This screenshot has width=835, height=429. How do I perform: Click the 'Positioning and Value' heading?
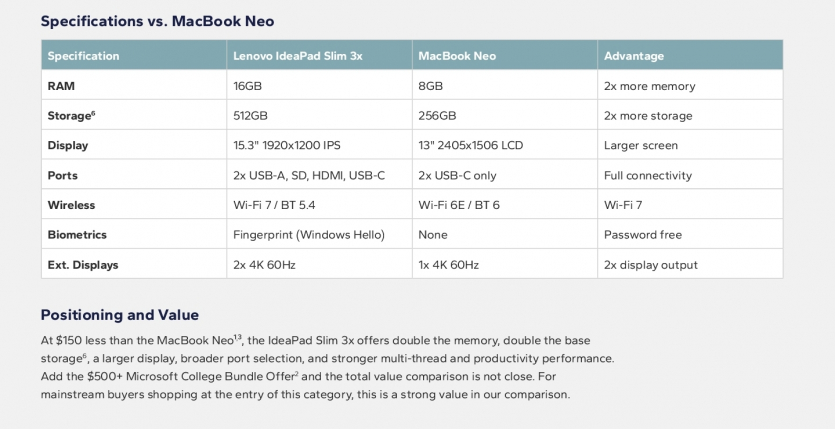tap(120, 315)
